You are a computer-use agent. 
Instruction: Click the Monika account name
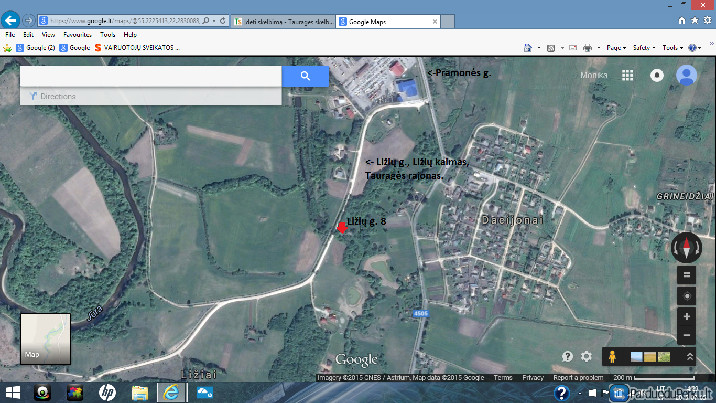tap(594, 75)
